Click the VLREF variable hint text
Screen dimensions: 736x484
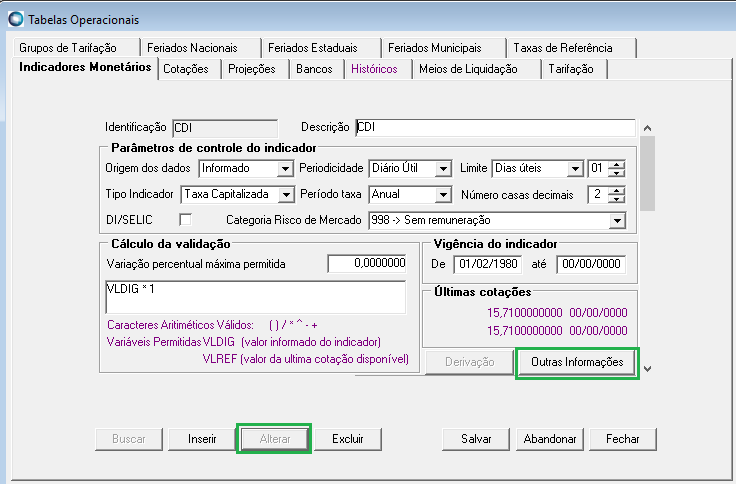click(306, 359)
